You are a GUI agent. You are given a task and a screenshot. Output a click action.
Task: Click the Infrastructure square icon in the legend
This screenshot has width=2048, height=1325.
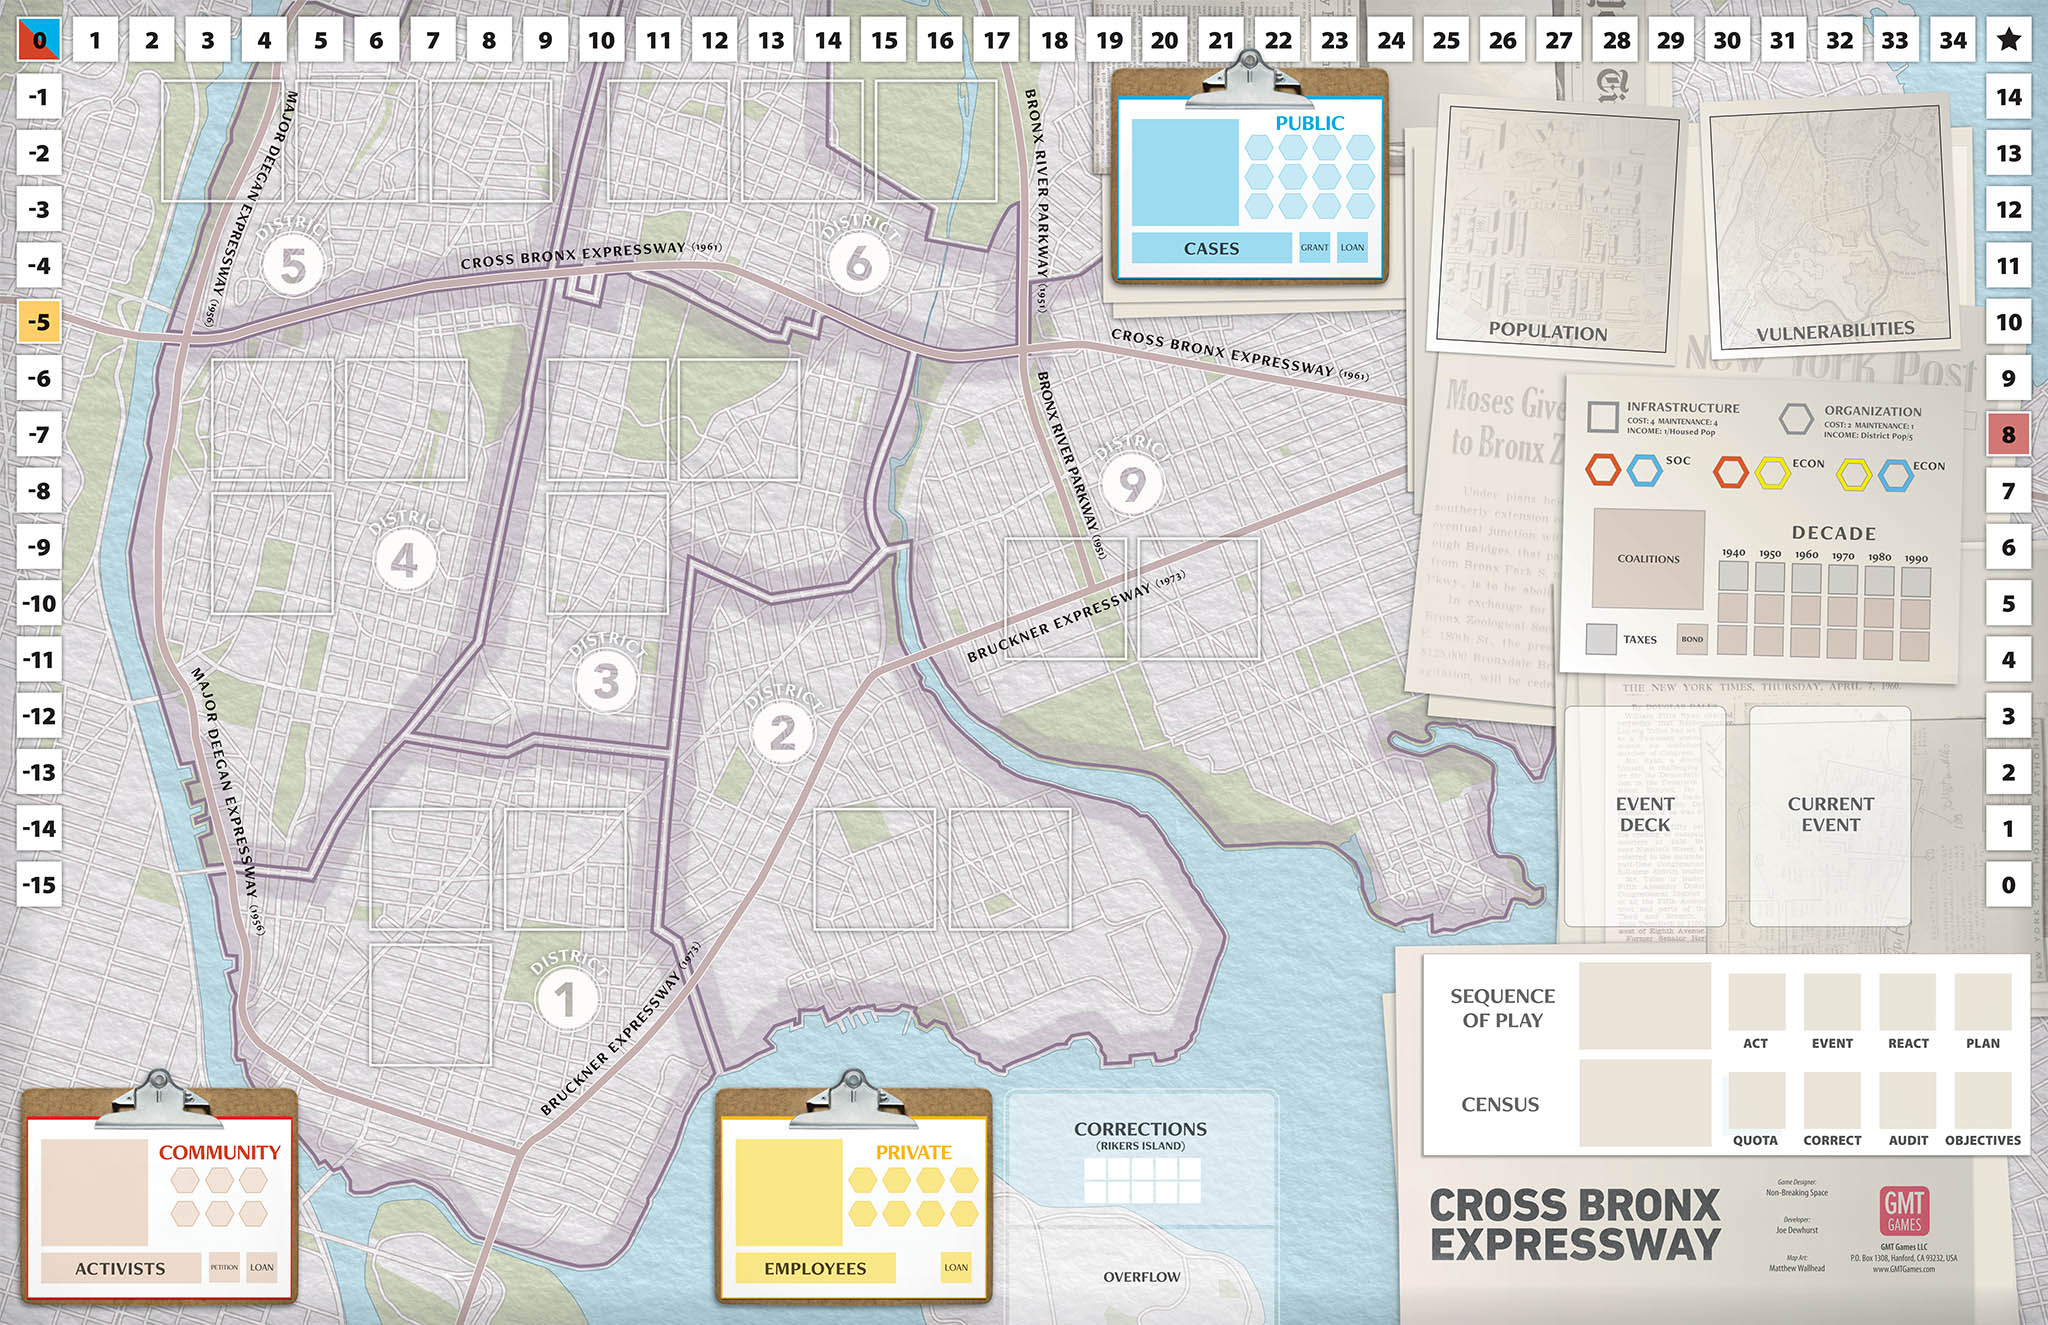coord(1603,417)
